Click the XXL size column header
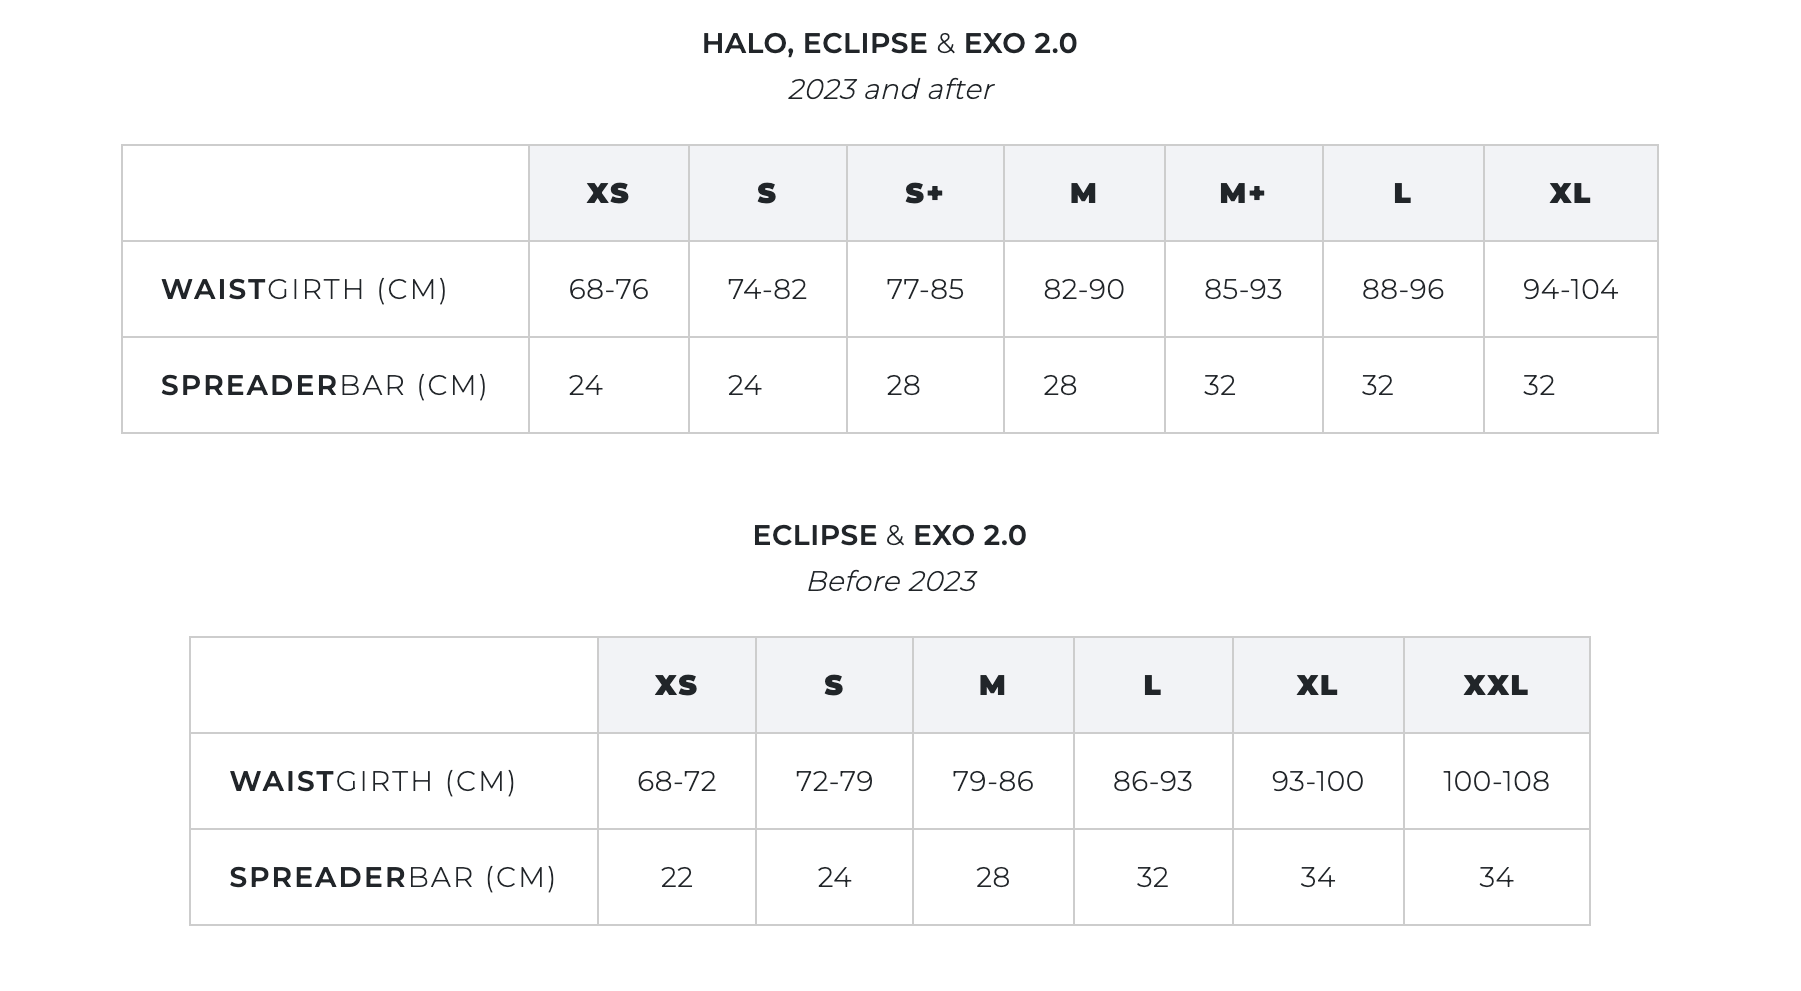Viewport: 1801px width, 991px height. tap(1495, 685)
